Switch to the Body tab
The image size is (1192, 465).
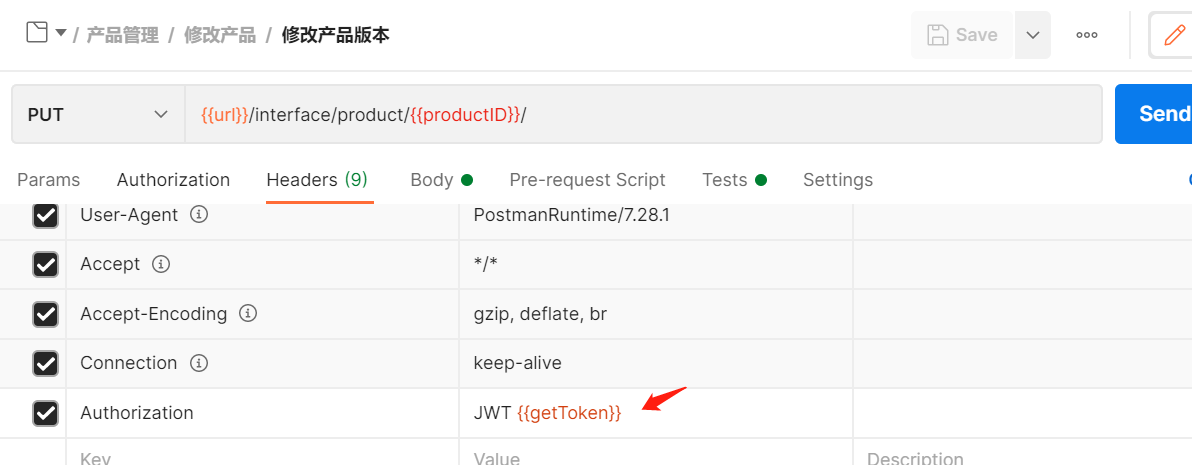[x=432, y=180]
